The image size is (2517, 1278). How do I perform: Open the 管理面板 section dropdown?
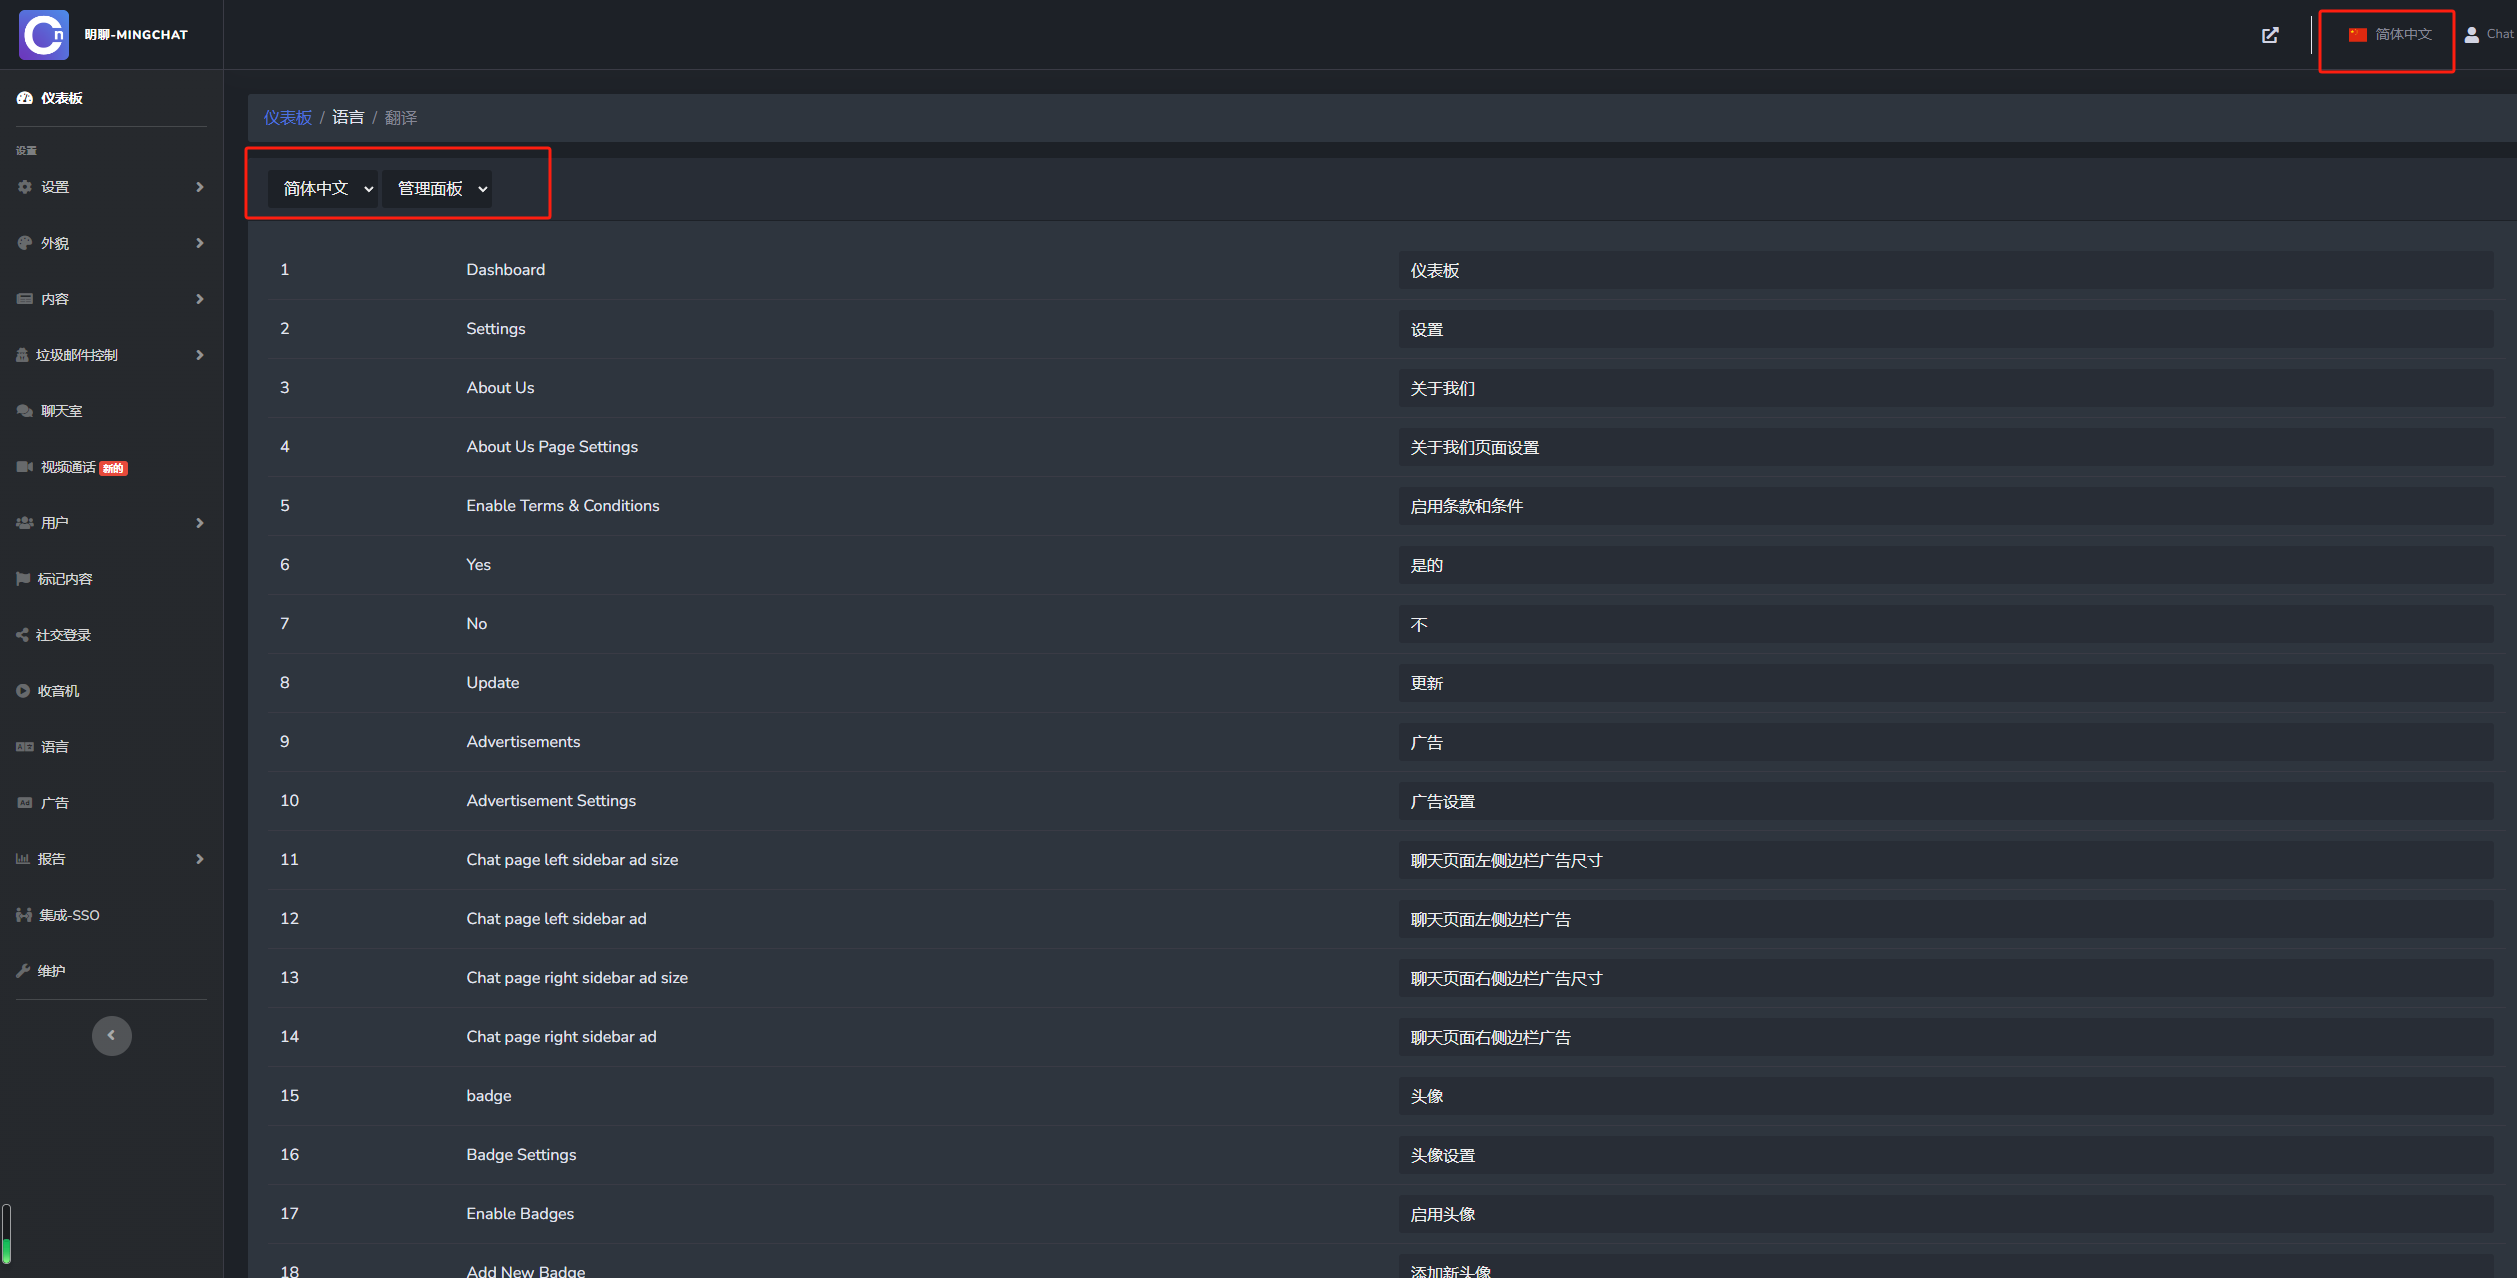click(437, 188)
